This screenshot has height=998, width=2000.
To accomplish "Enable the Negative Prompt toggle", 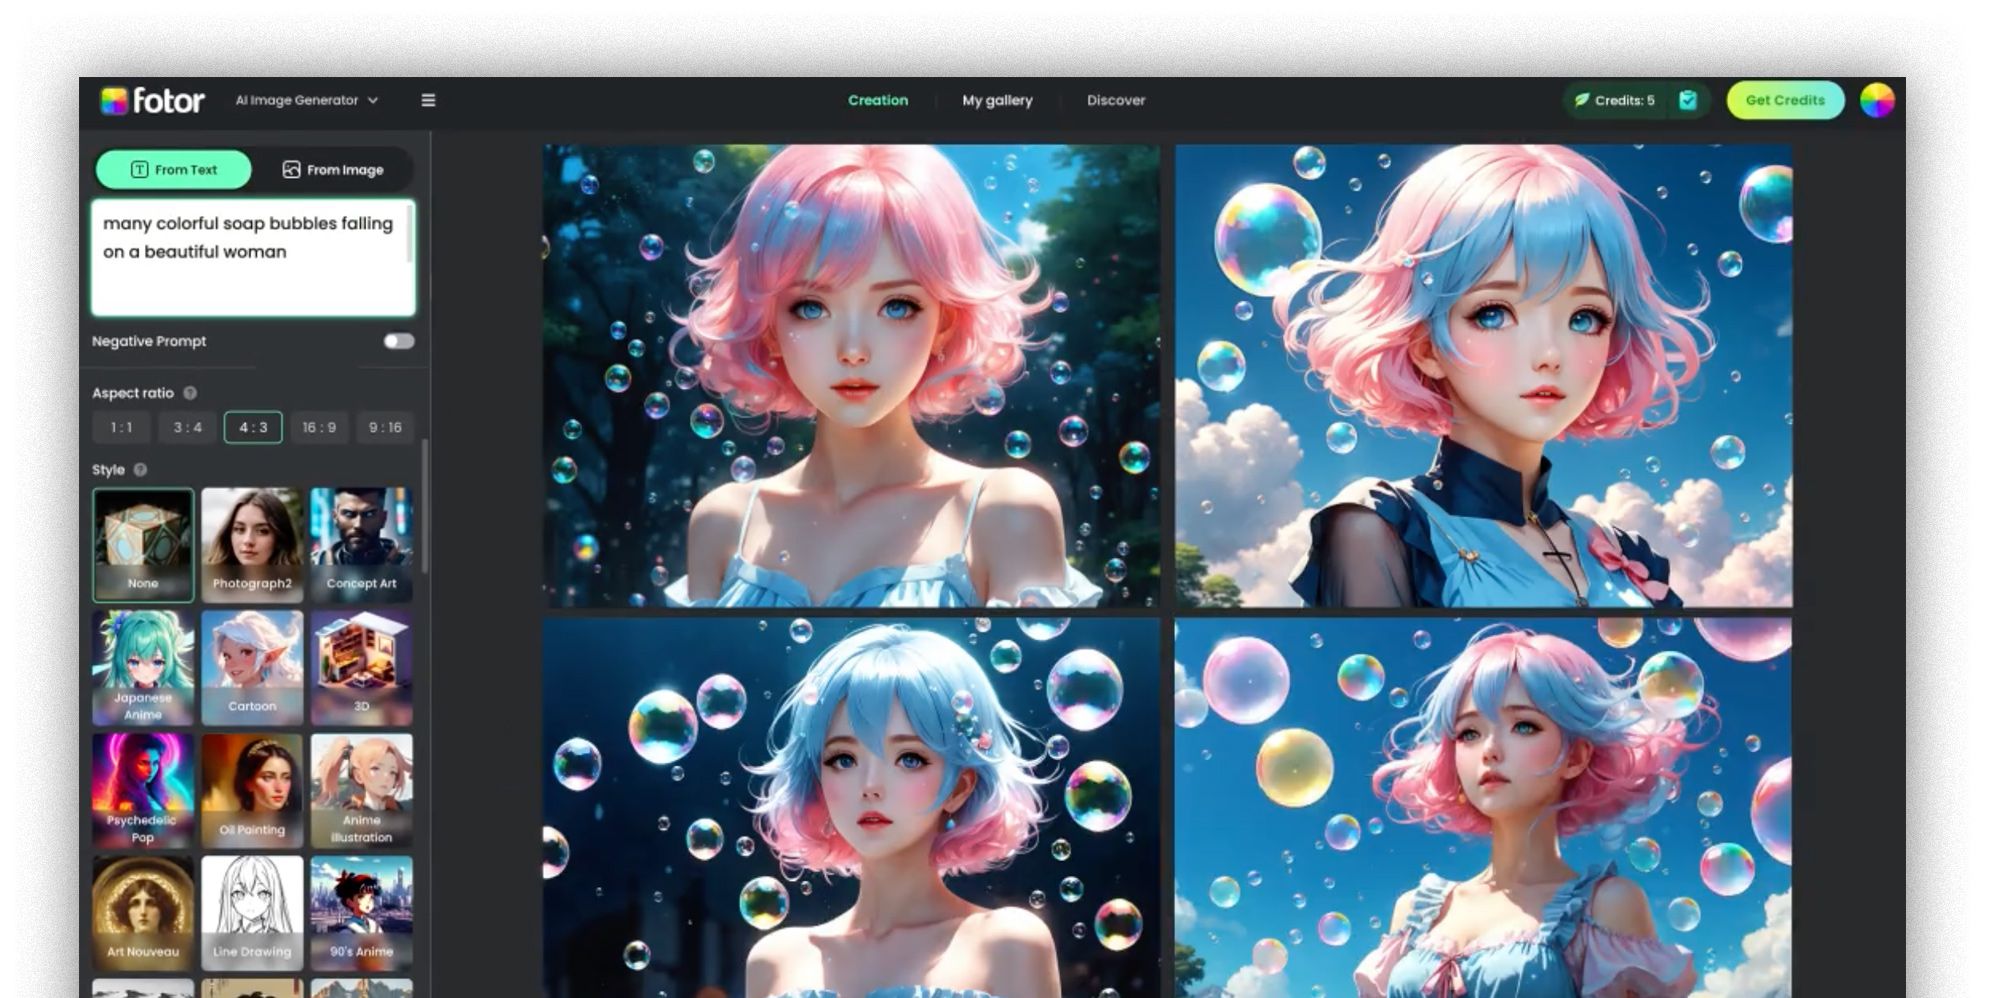I will tap(398, 341).
